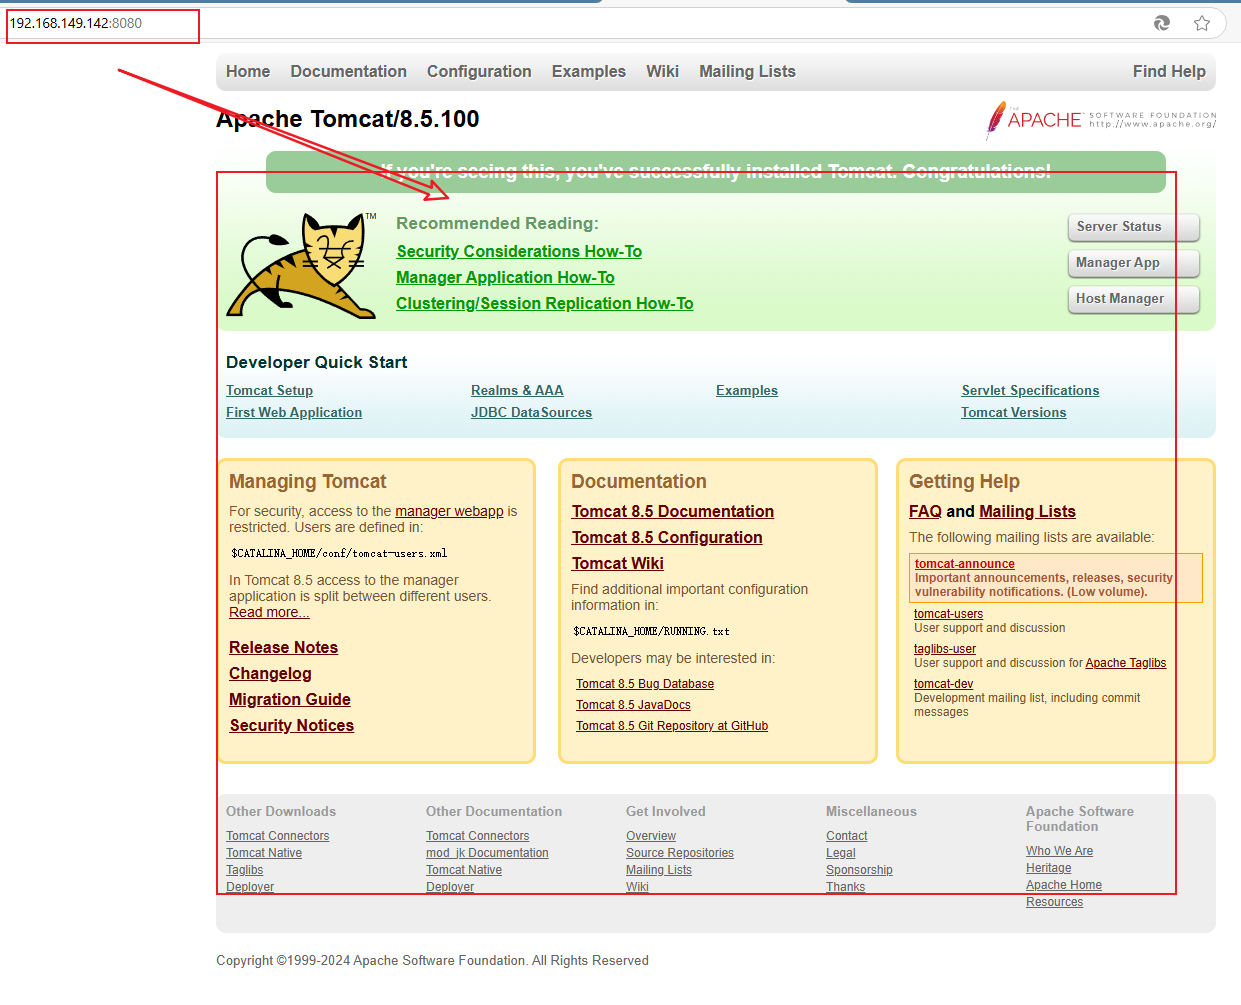Open Tomcat 8.5 Git Repository at GitHub
The width and height of the screenshot is (1241, 1005).
(672, 726)
